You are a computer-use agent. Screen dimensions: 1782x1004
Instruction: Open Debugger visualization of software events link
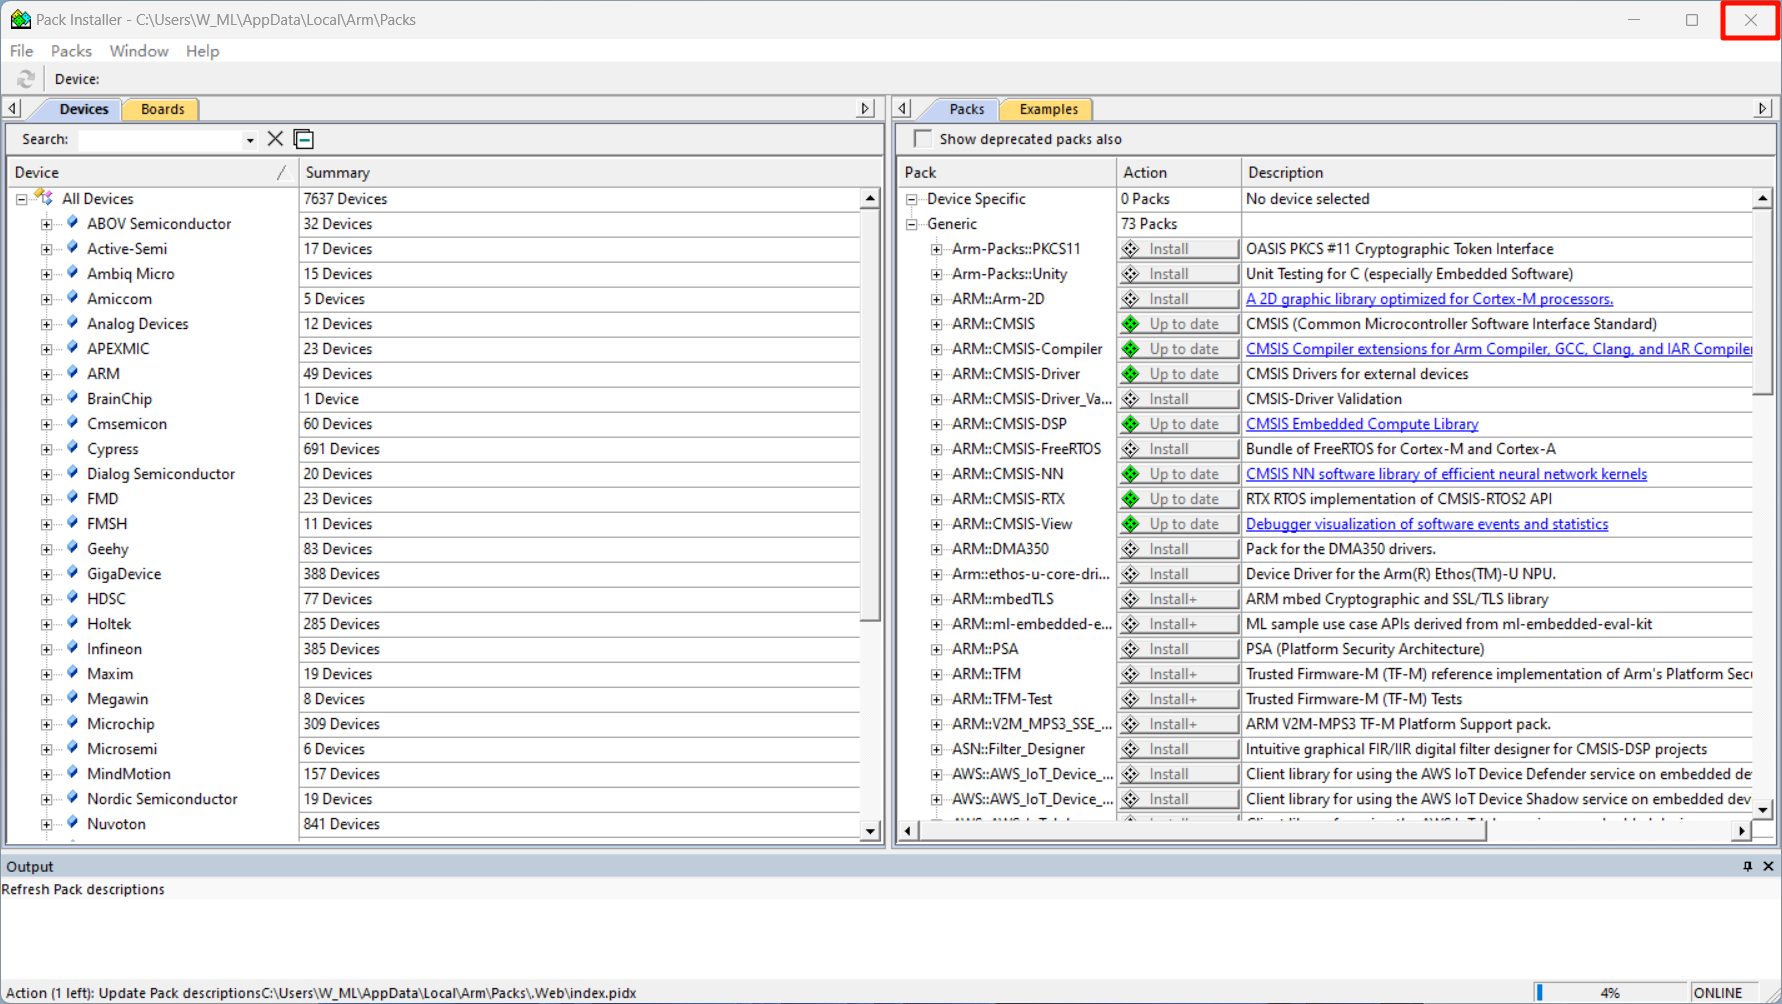(1427, 524)
